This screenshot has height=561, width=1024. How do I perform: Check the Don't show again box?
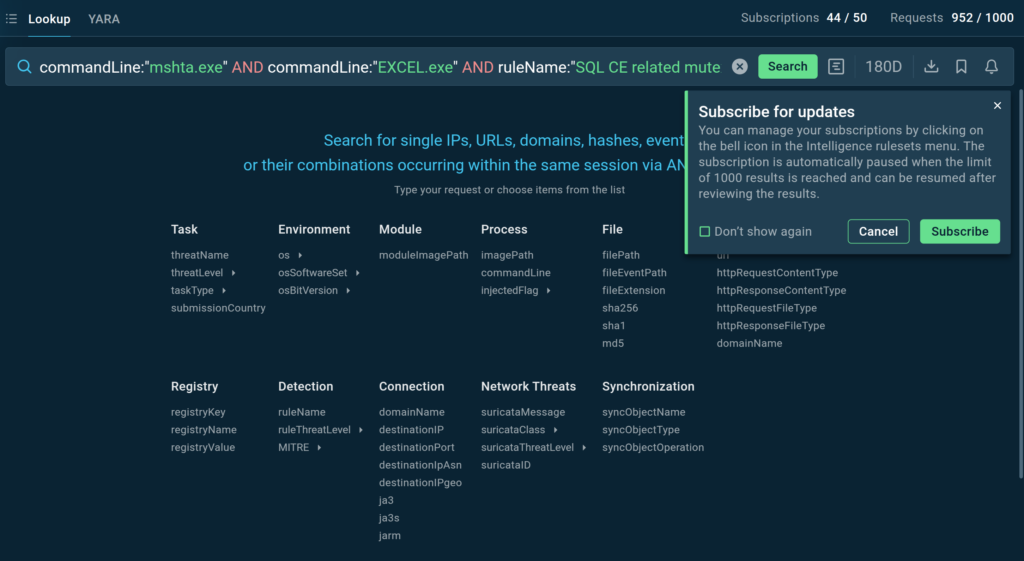coord(705,232)
